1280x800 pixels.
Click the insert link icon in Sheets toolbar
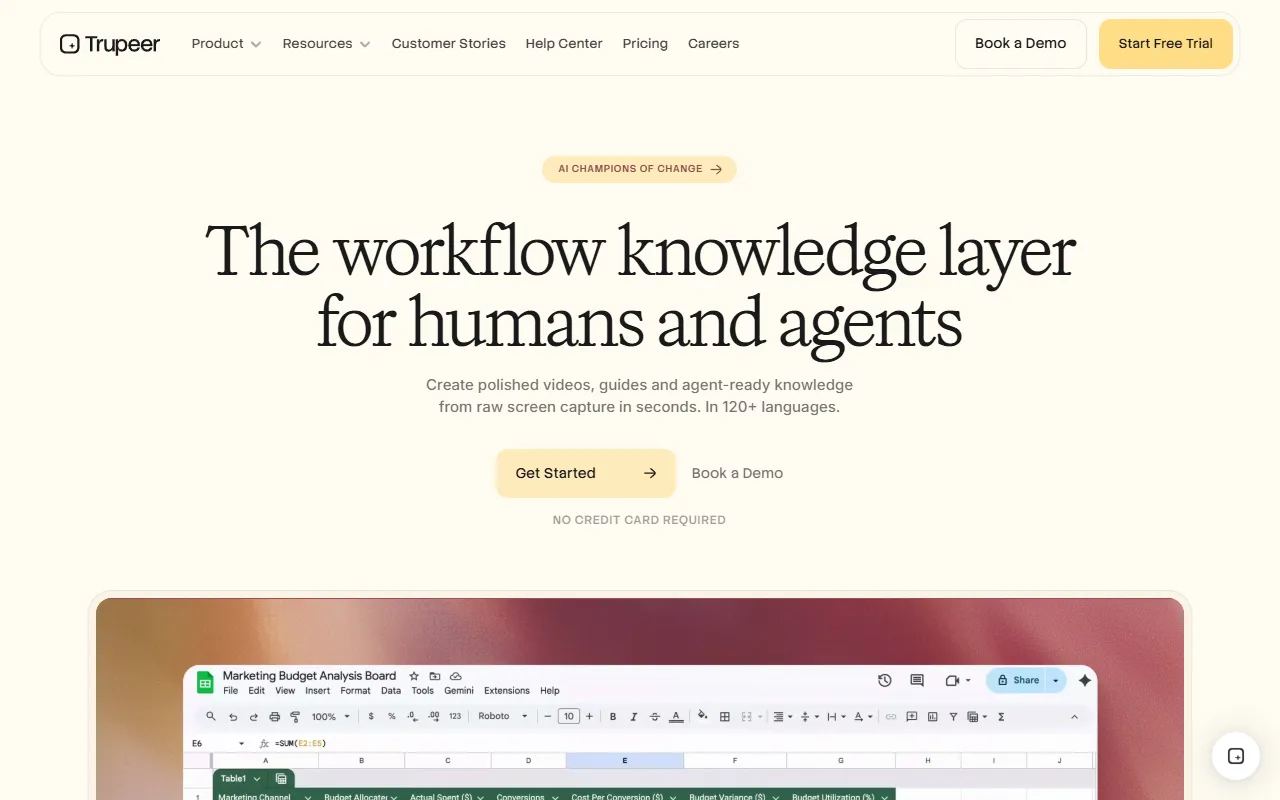tap(891, 716)
